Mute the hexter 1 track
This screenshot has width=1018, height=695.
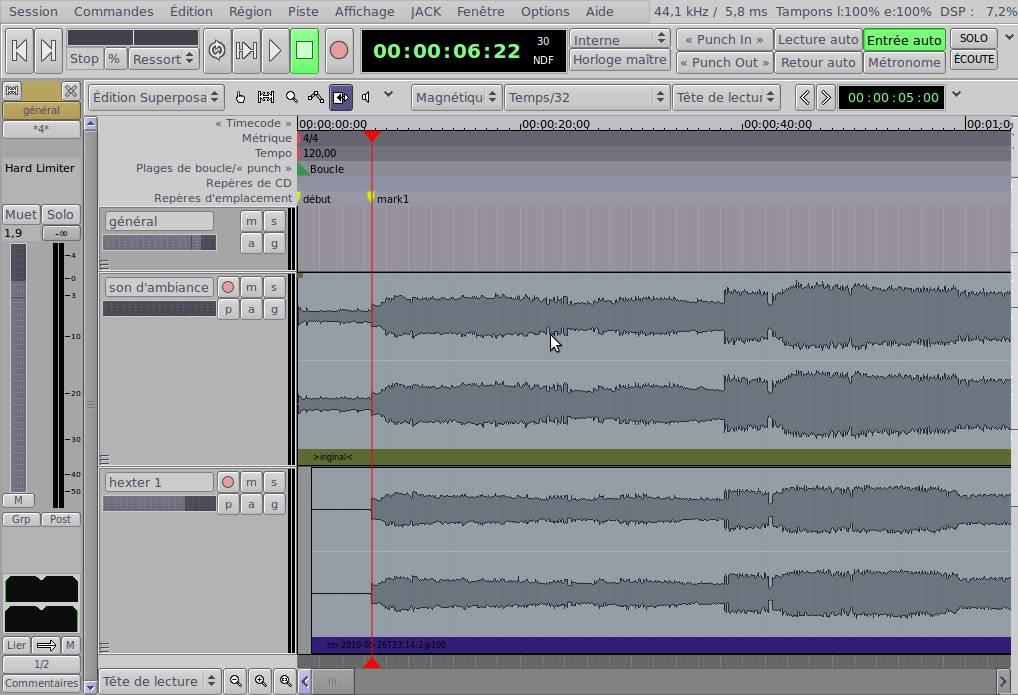pos(251,482)
